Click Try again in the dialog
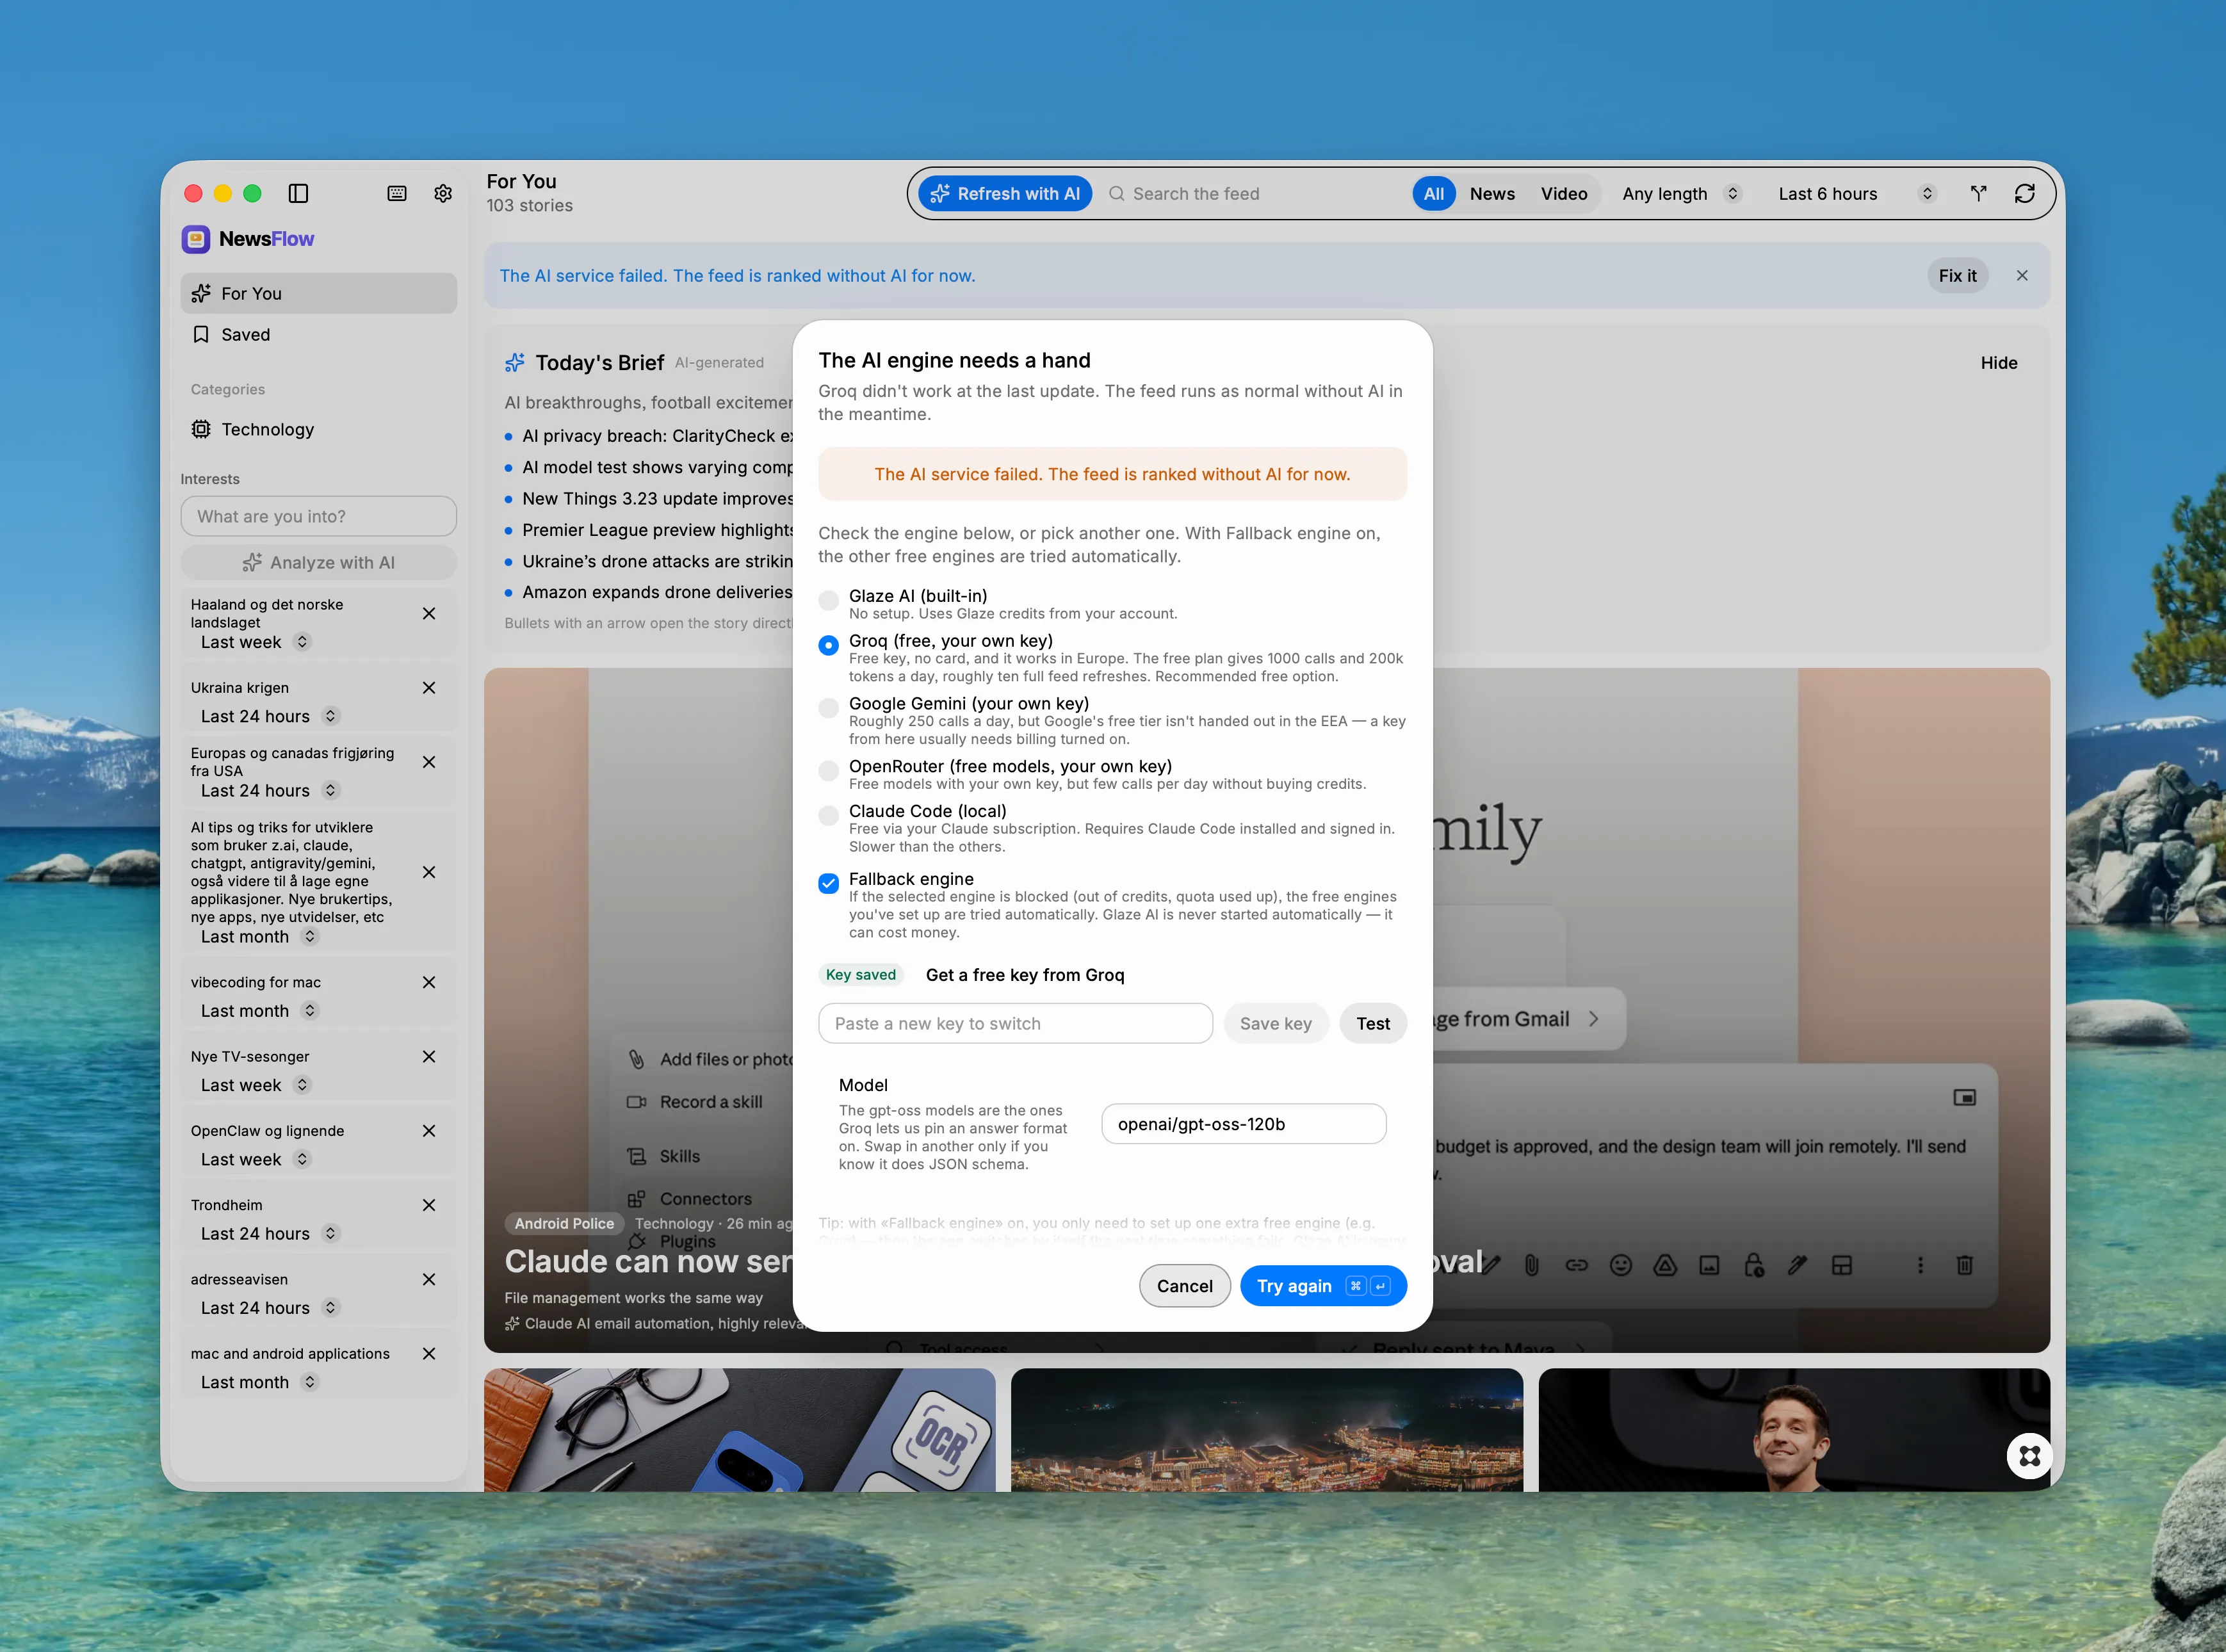This screenshot has width=2226, height=1652. [1323, 1286]
